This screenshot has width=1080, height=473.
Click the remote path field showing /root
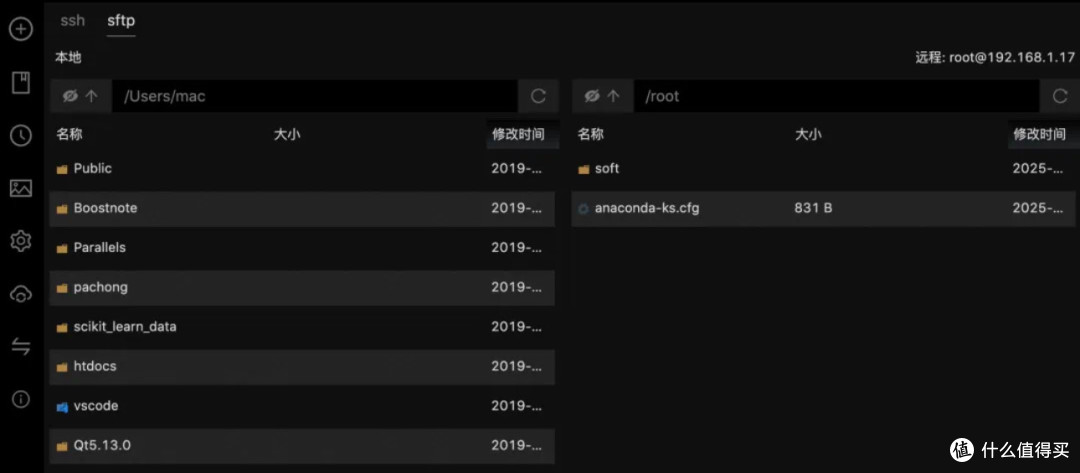coord(836,96)
